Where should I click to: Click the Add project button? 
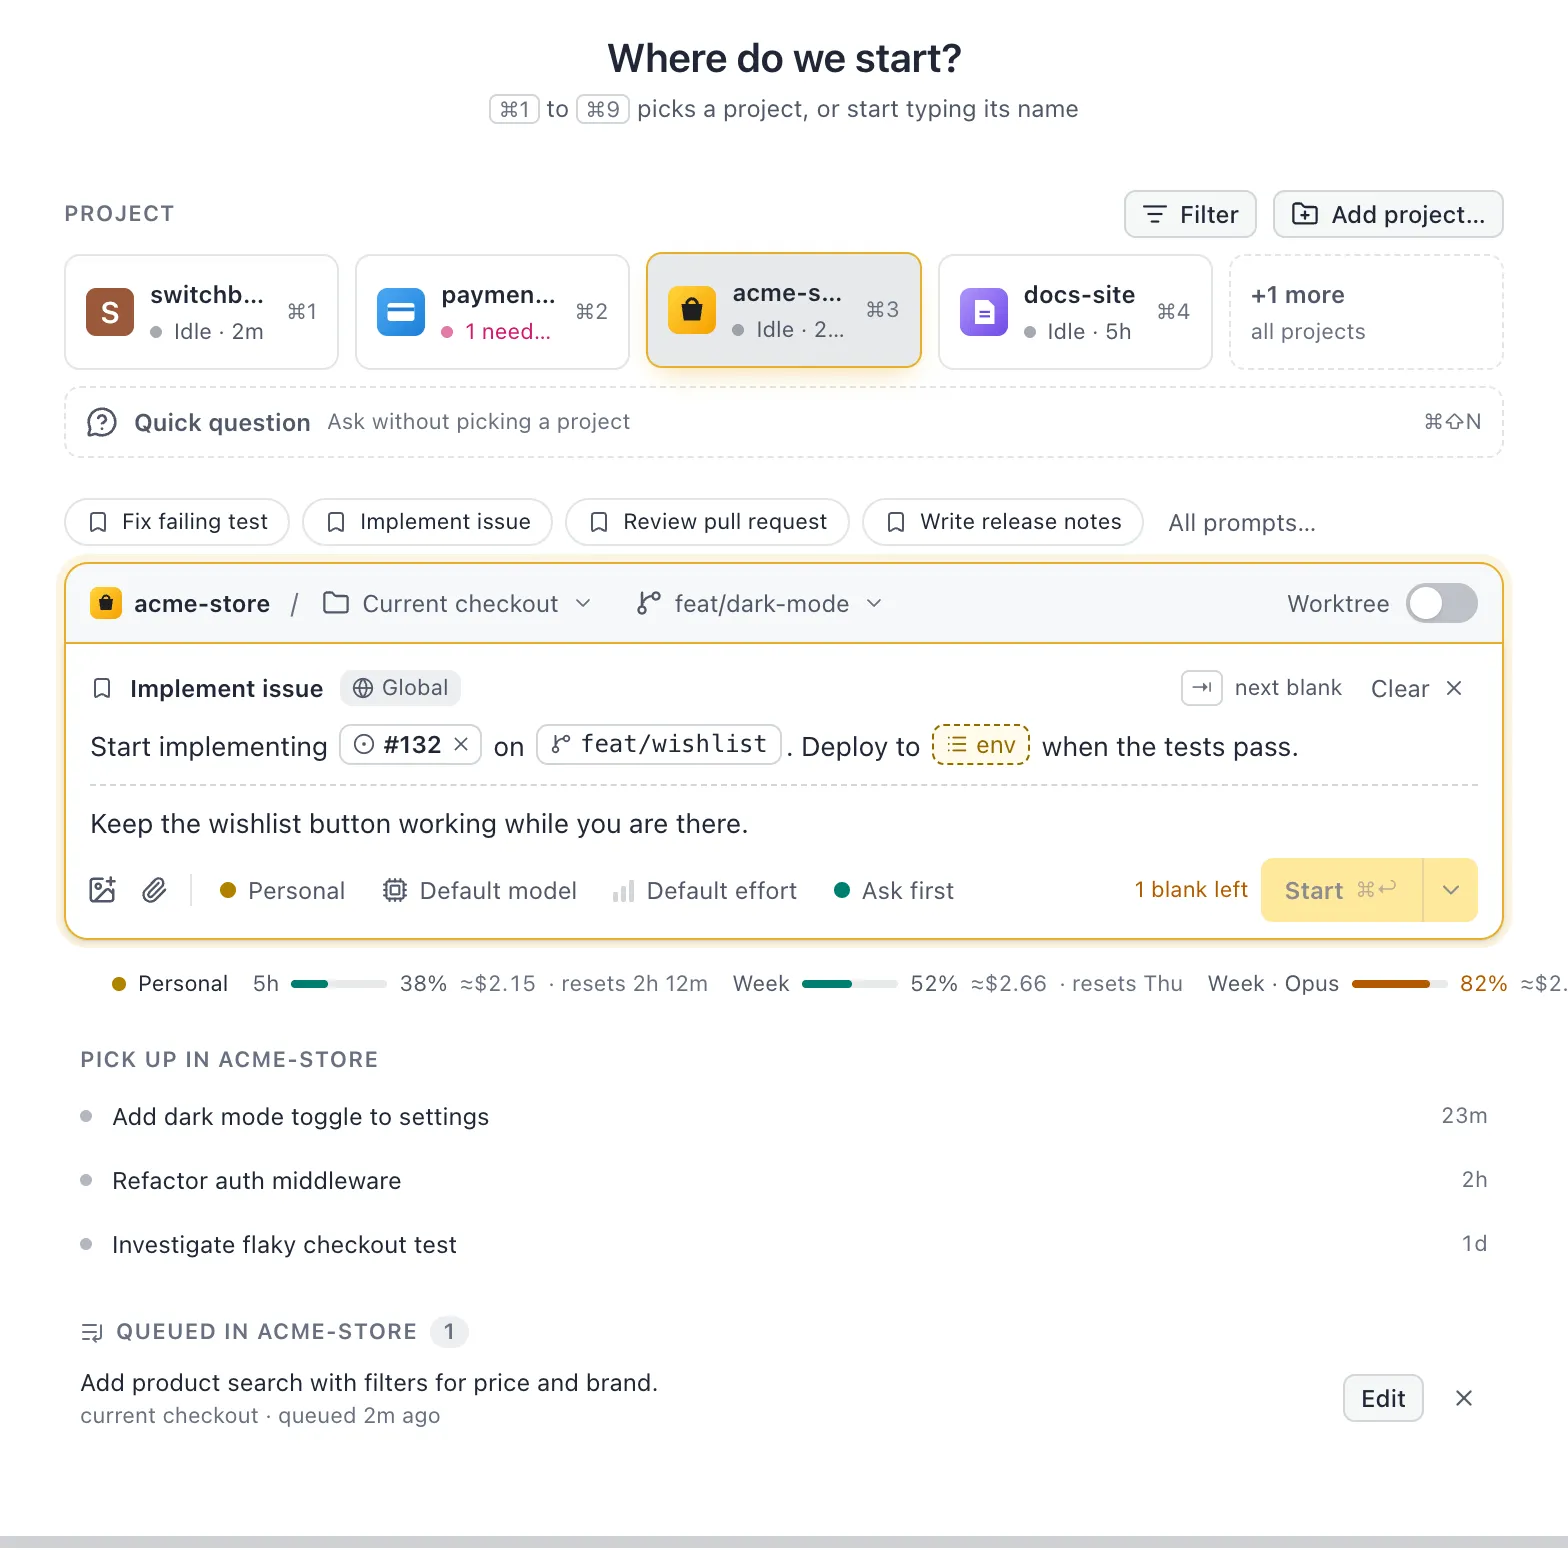point(1388,214)
